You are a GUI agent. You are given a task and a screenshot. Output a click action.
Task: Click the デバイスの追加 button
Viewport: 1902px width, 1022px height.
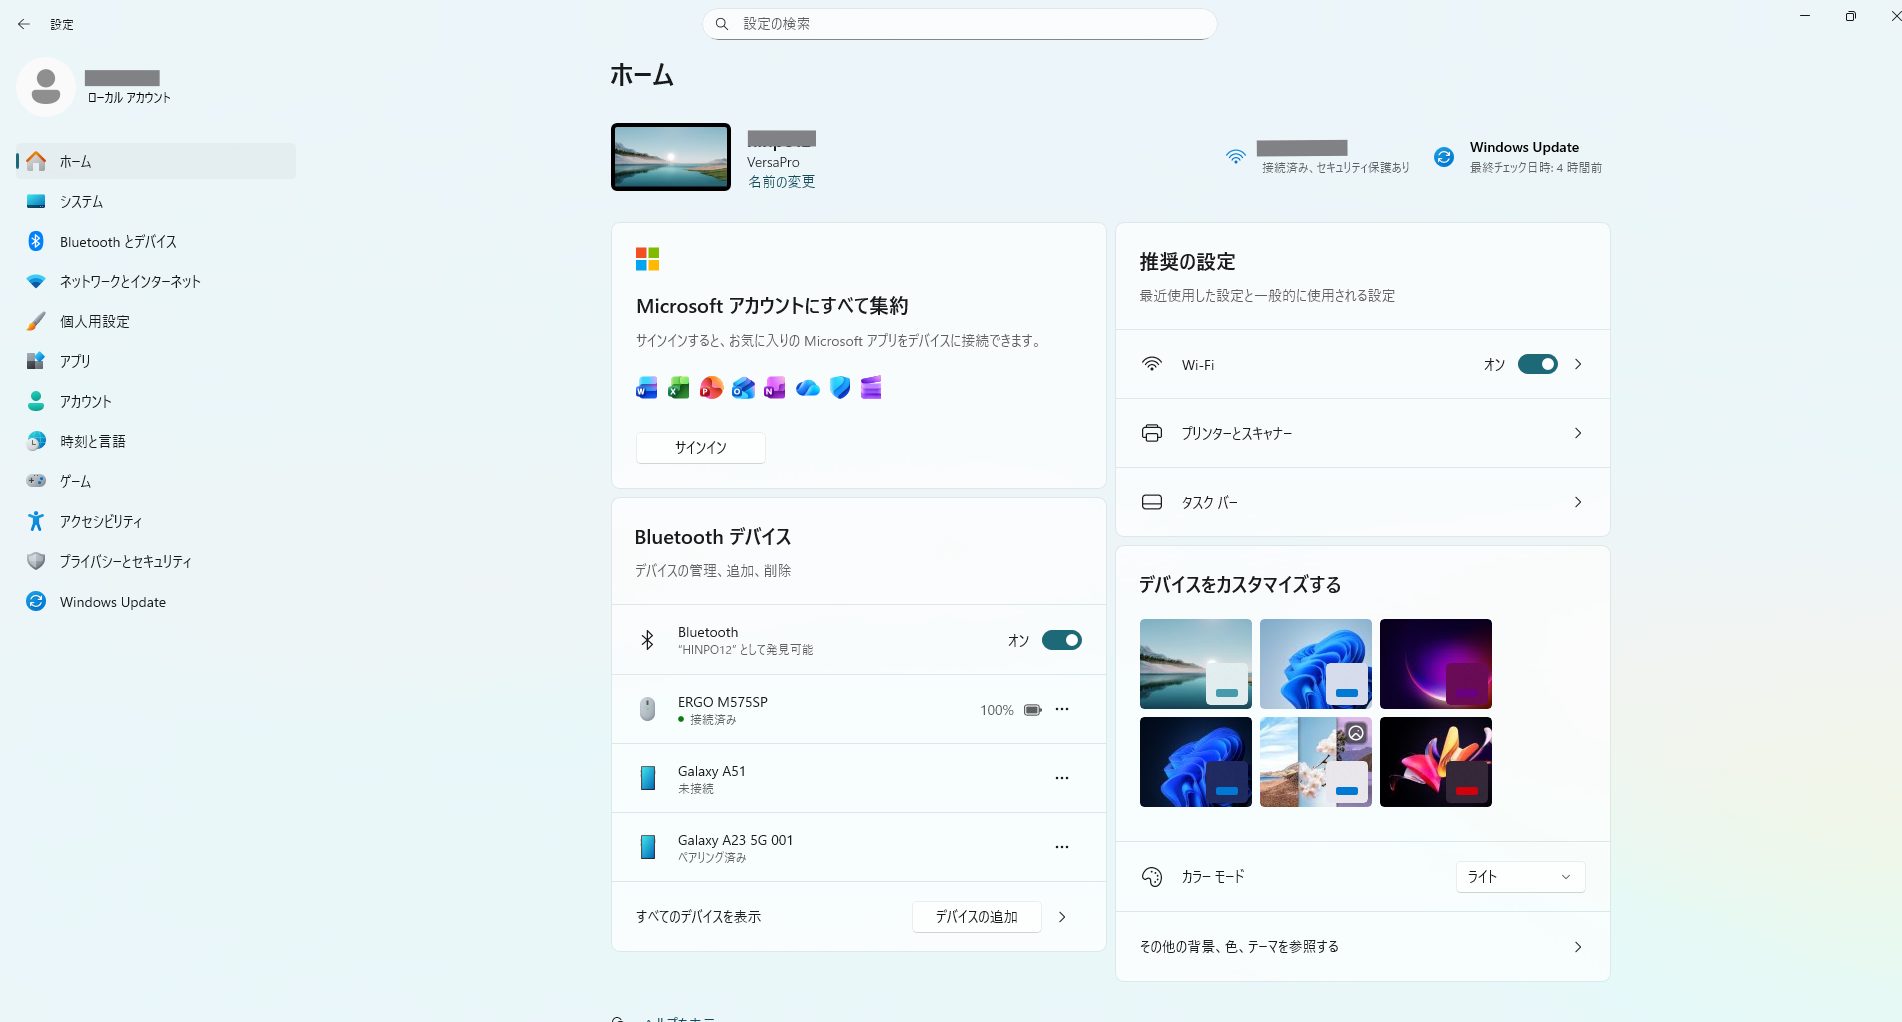[976, 917]
